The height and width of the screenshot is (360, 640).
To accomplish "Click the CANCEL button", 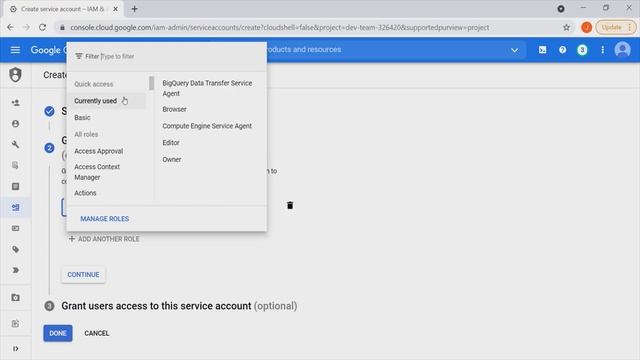I will (97, 333).
